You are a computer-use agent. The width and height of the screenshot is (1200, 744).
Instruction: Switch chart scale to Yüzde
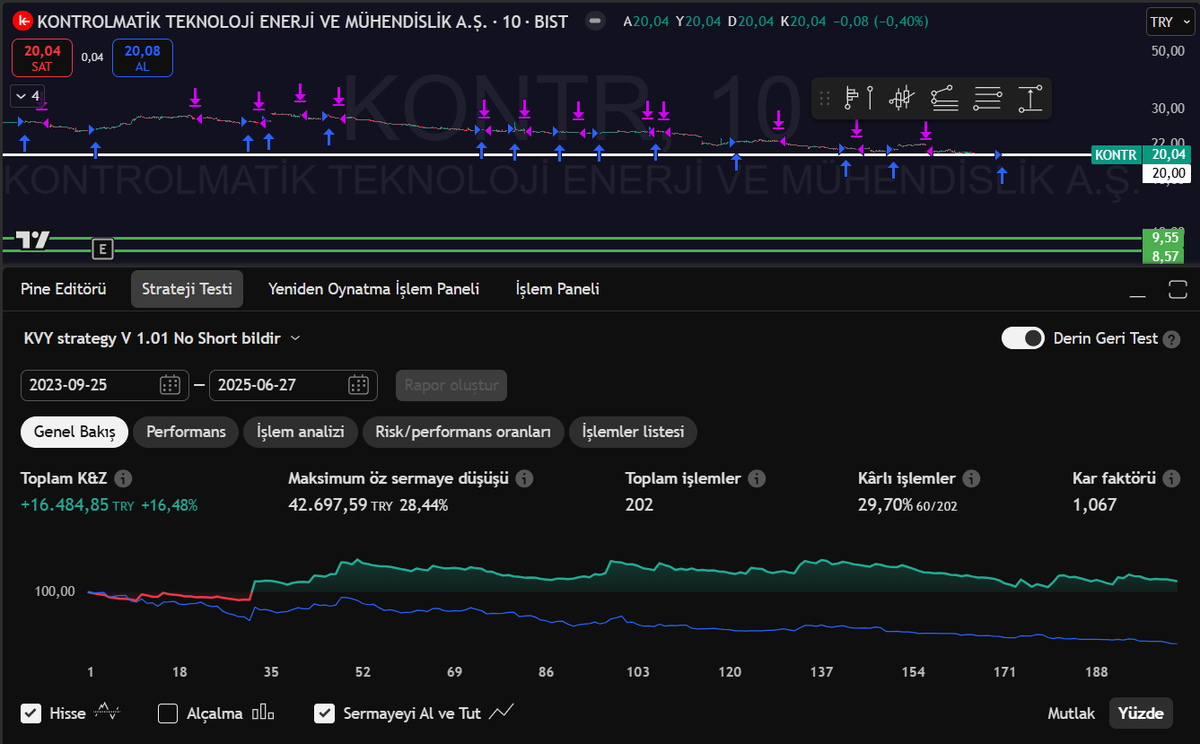tap(1141, 713)
